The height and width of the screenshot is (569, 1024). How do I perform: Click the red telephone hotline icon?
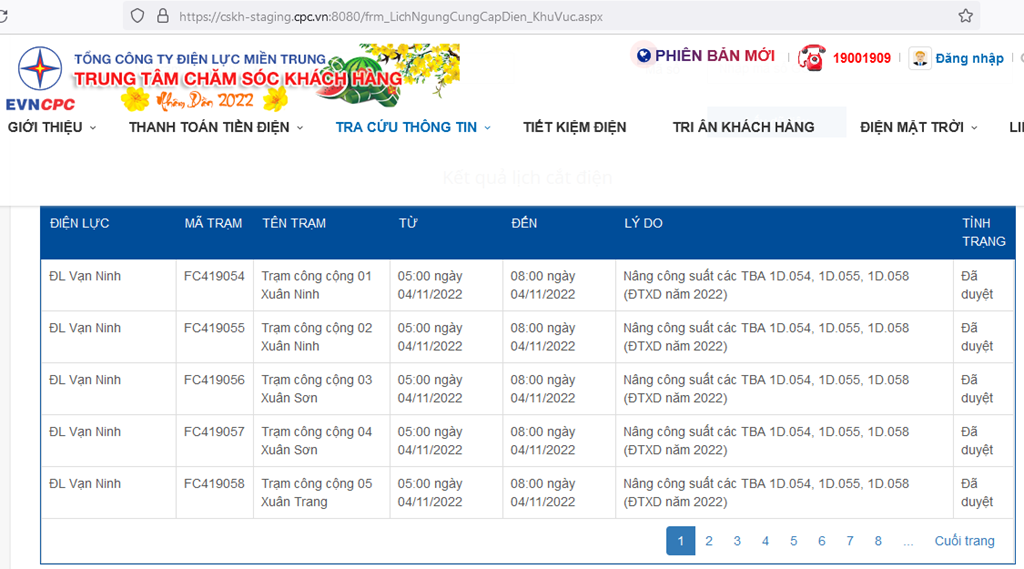coord(811,58)
